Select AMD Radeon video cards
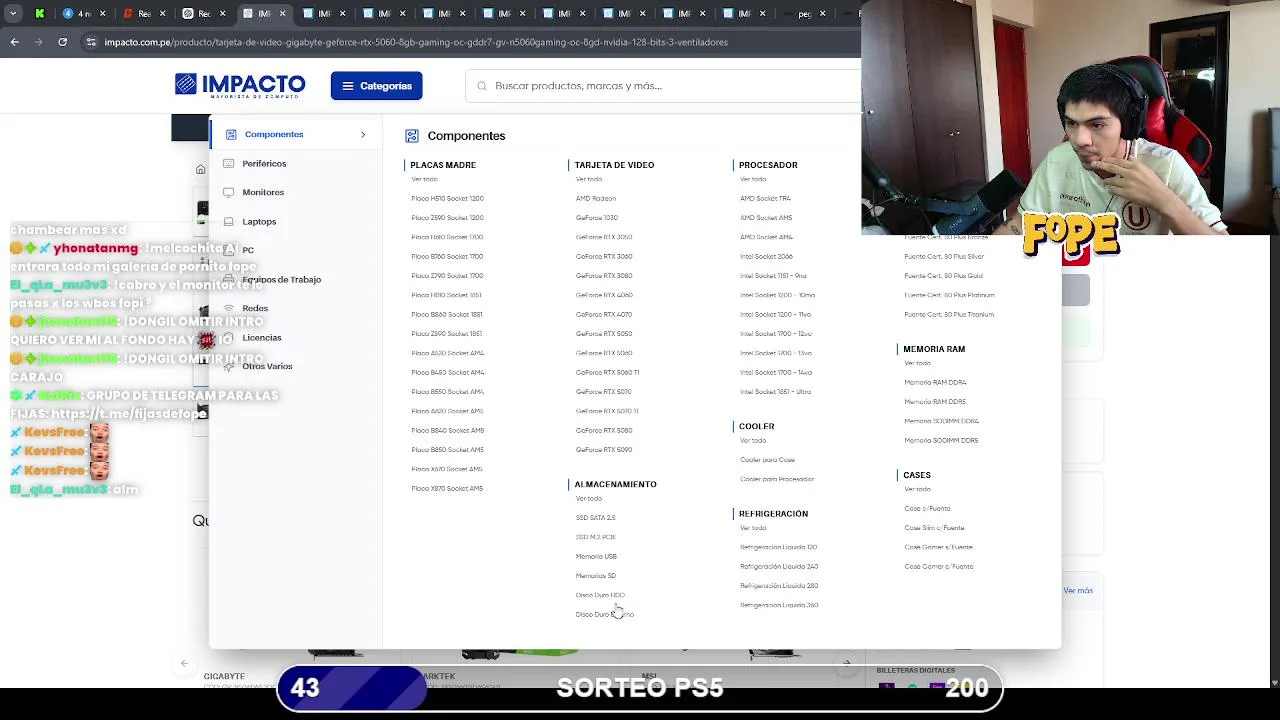1280x720 pixels. point(596,198)
